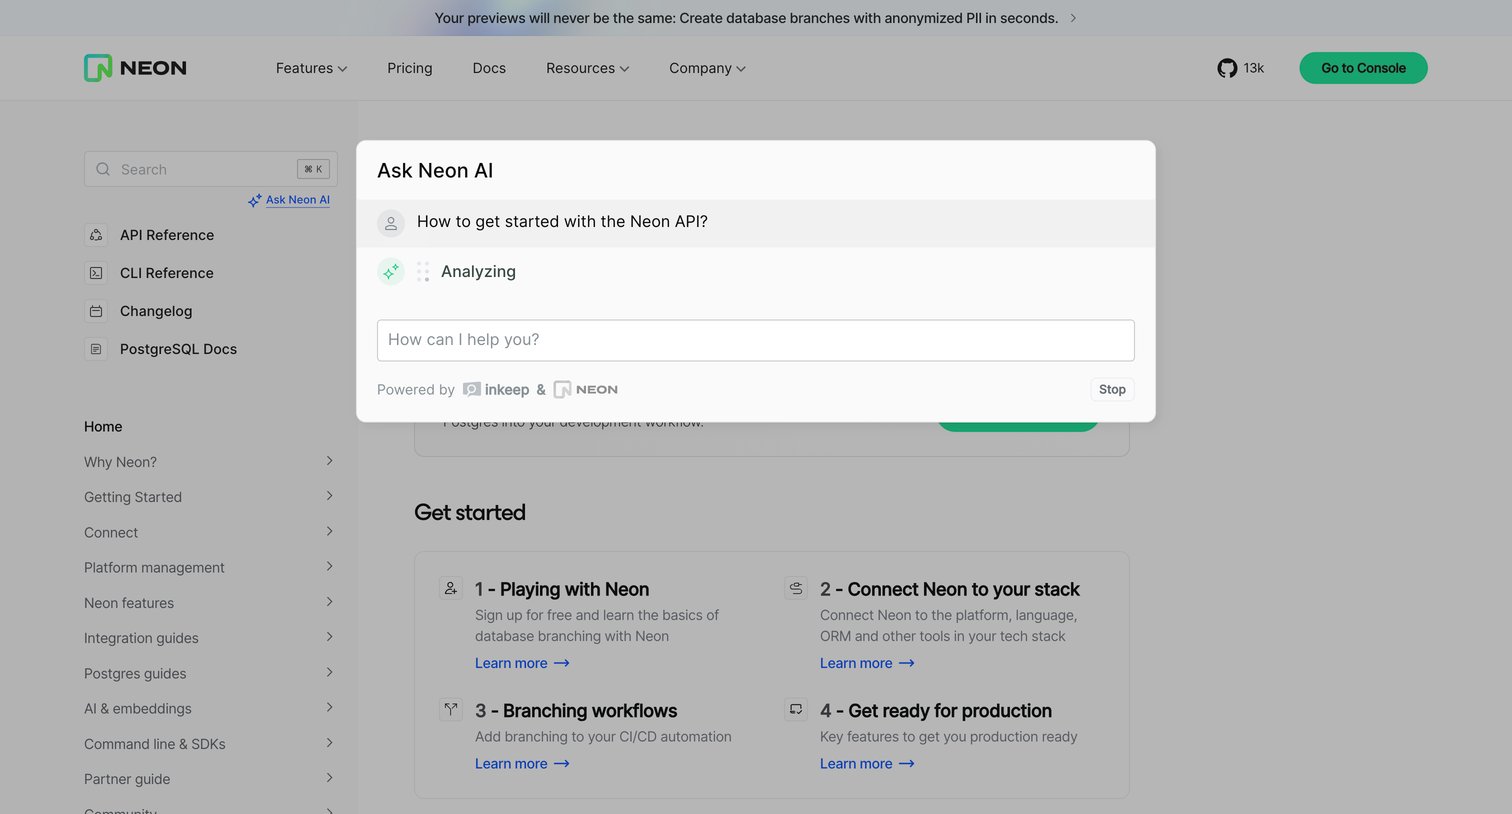The image size is (1512, 814).
Task: Click the Get started heading
Action: [x=470, y=513]
